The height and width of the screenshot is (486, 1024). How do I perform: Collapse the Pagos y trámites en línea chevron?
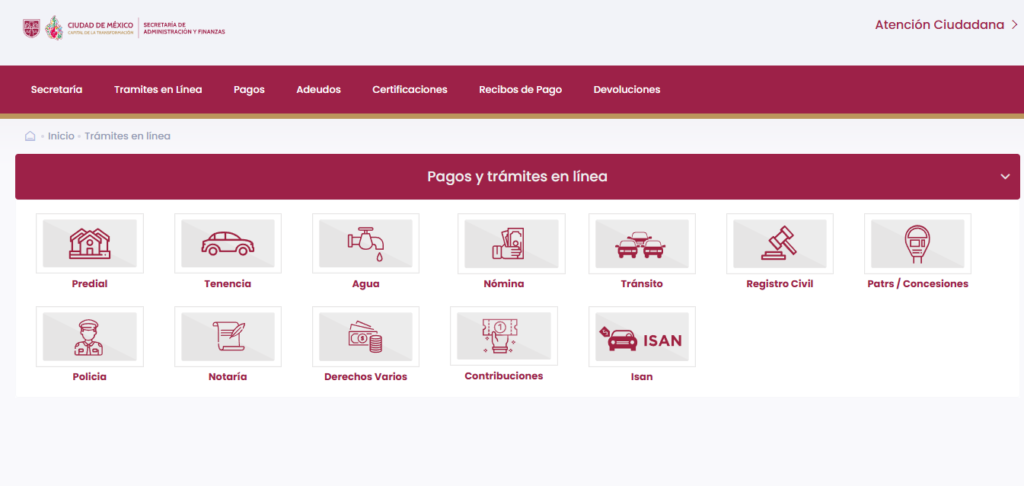1005,177
